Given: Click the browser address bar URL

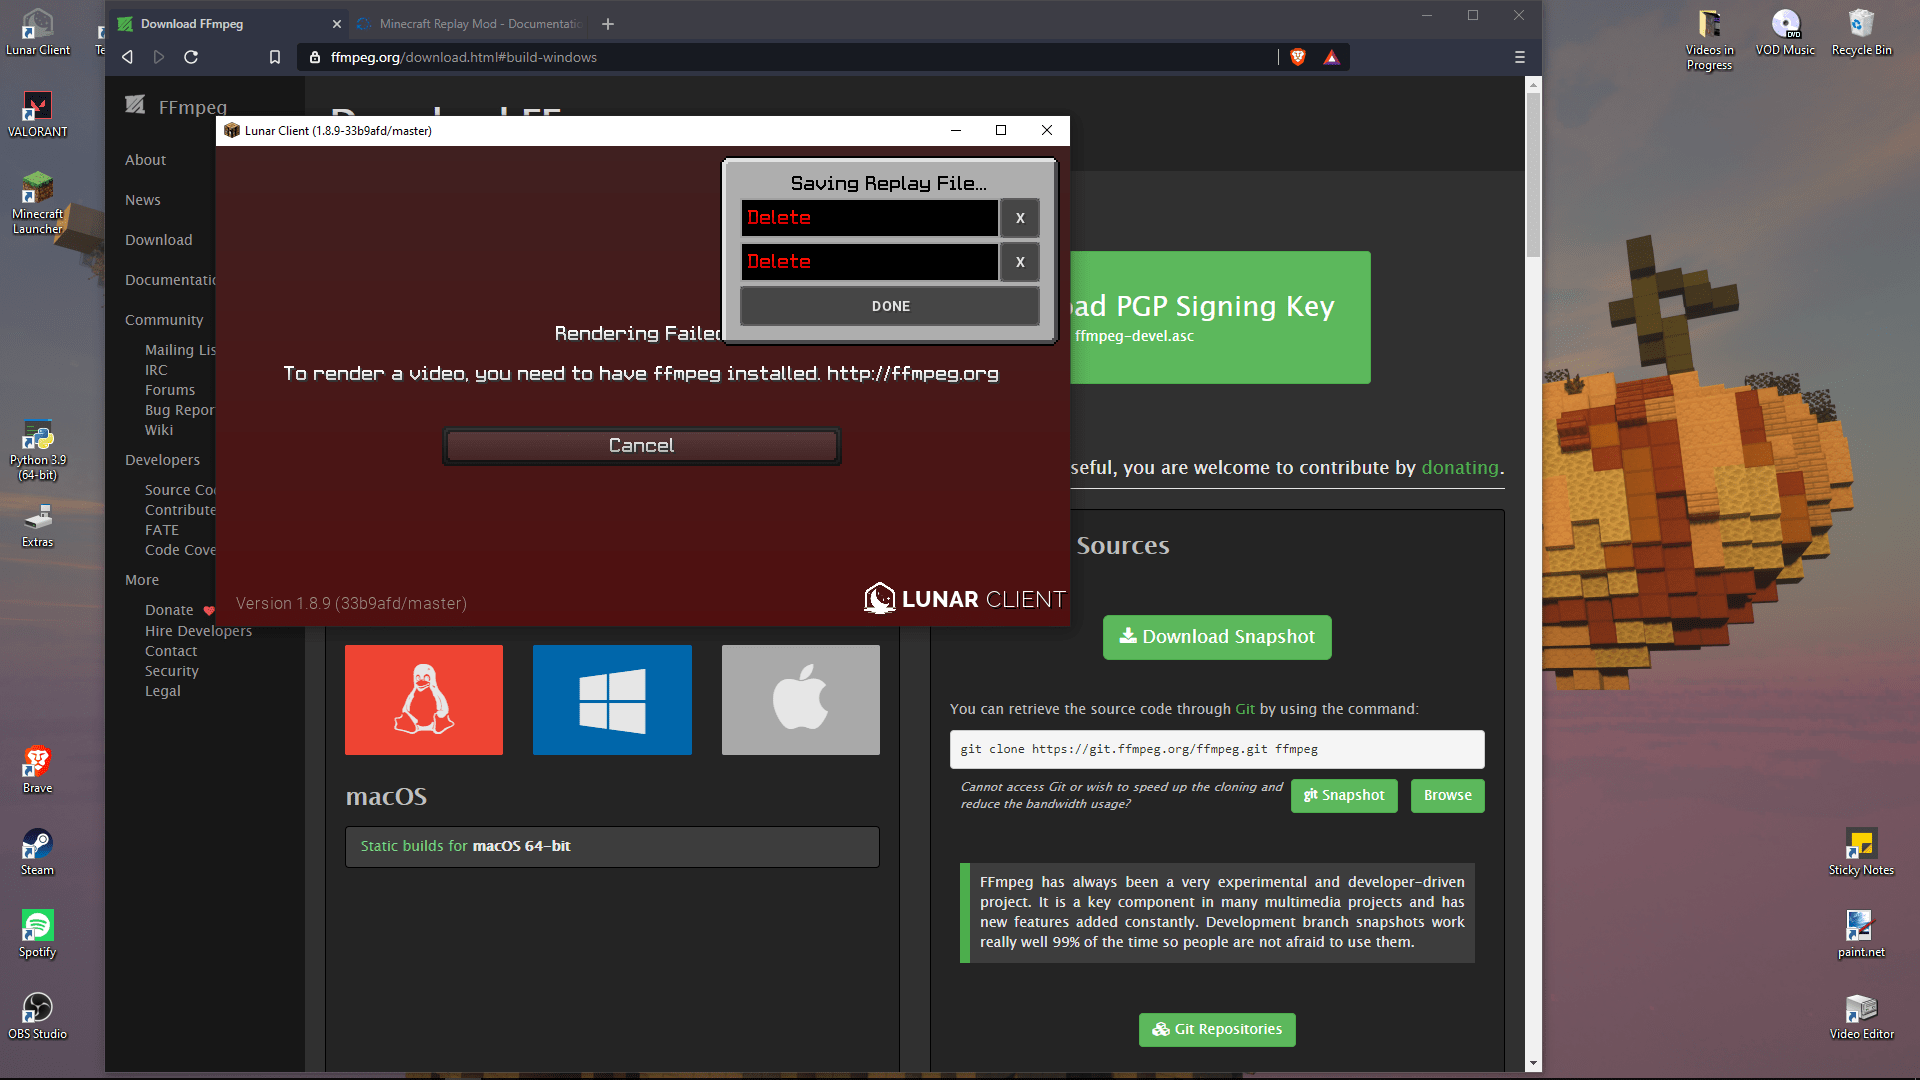Looking at the screenshot, I should point(464,57).
